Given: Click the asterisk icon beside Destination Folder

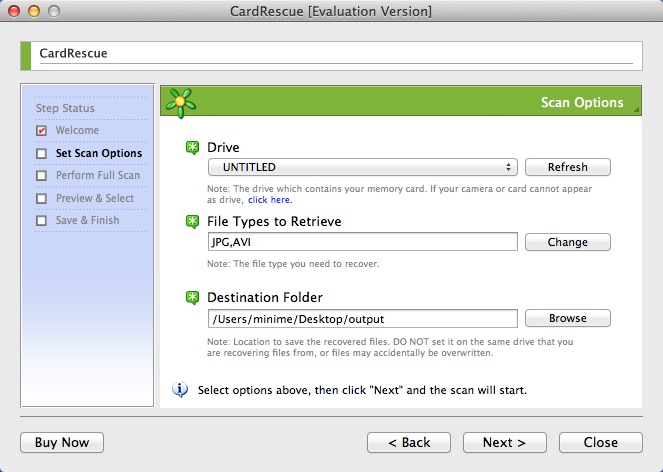Looking at the screenshot, I should click(x=193, y=297).
